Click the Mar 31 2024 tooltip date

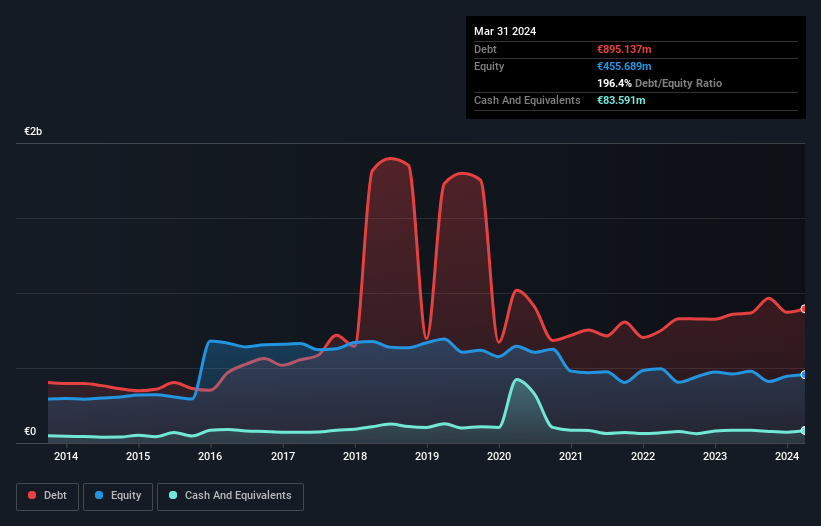point(505,31)
